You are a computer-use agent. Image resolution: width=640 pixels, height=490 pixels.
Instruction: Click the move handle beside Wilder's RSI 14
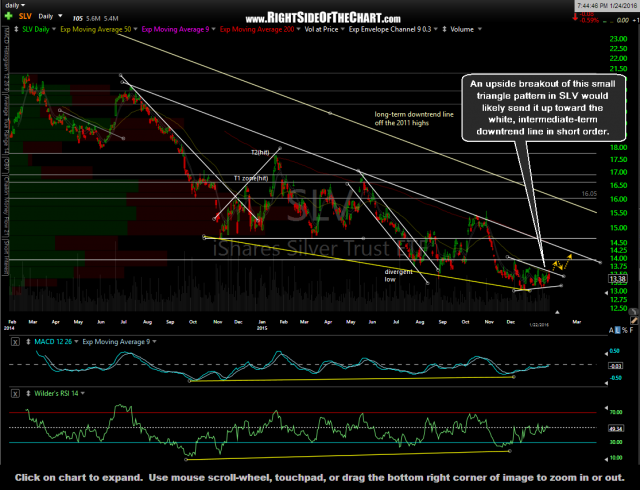tap(28, 394)
